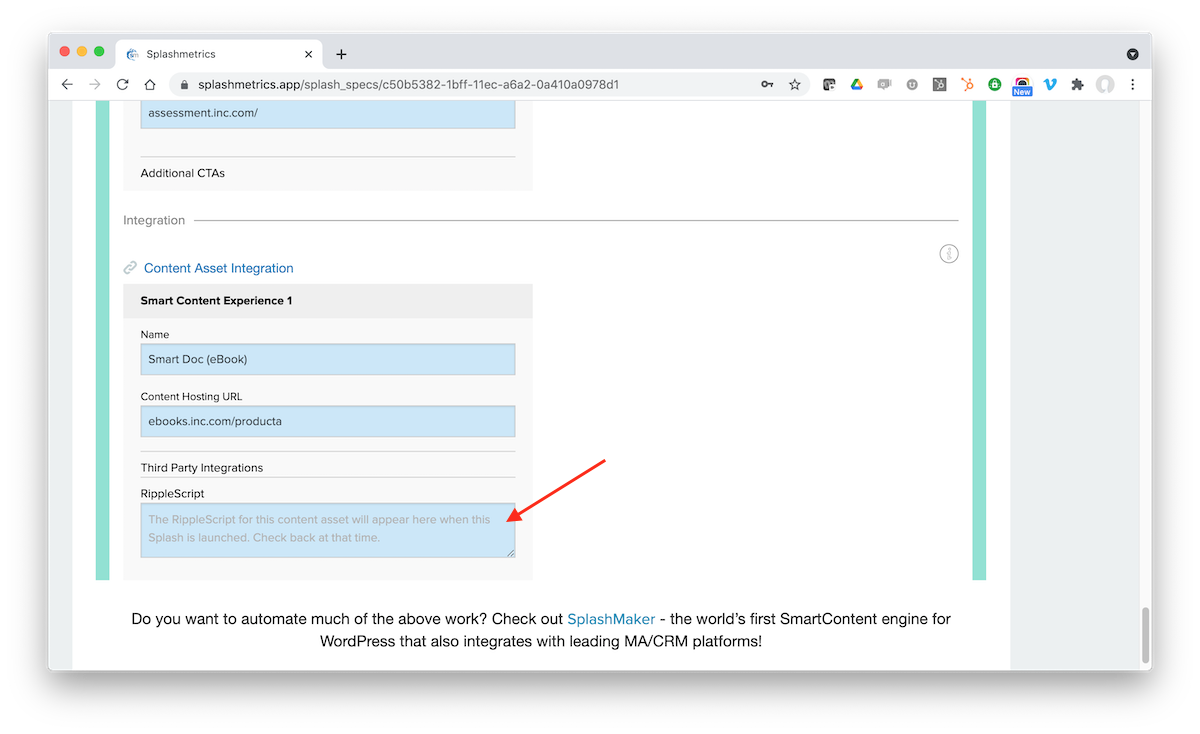Click the assessment.inc.com/ field
This screenshot has width=1200, height=734.
coord(328,113)
